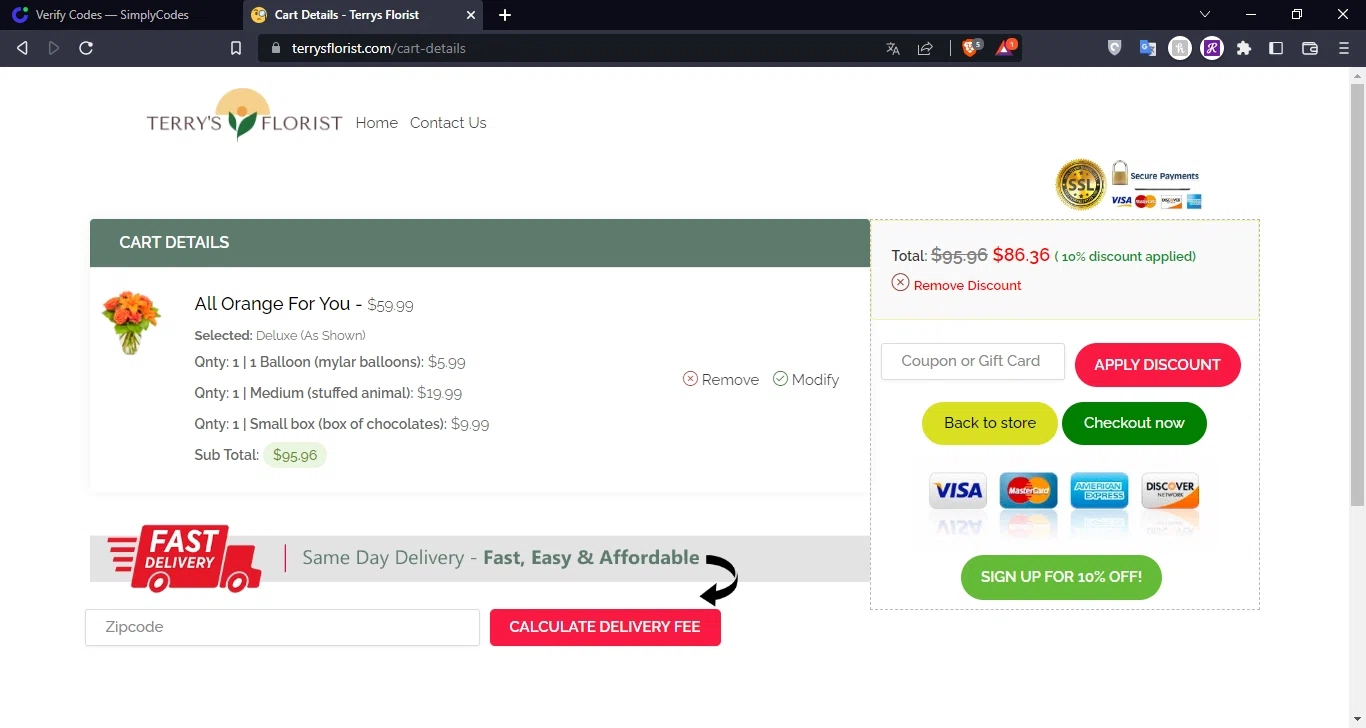Click CALCULATE DELIVERY FEE button
1366x728 pixels.
coord(605,627)
